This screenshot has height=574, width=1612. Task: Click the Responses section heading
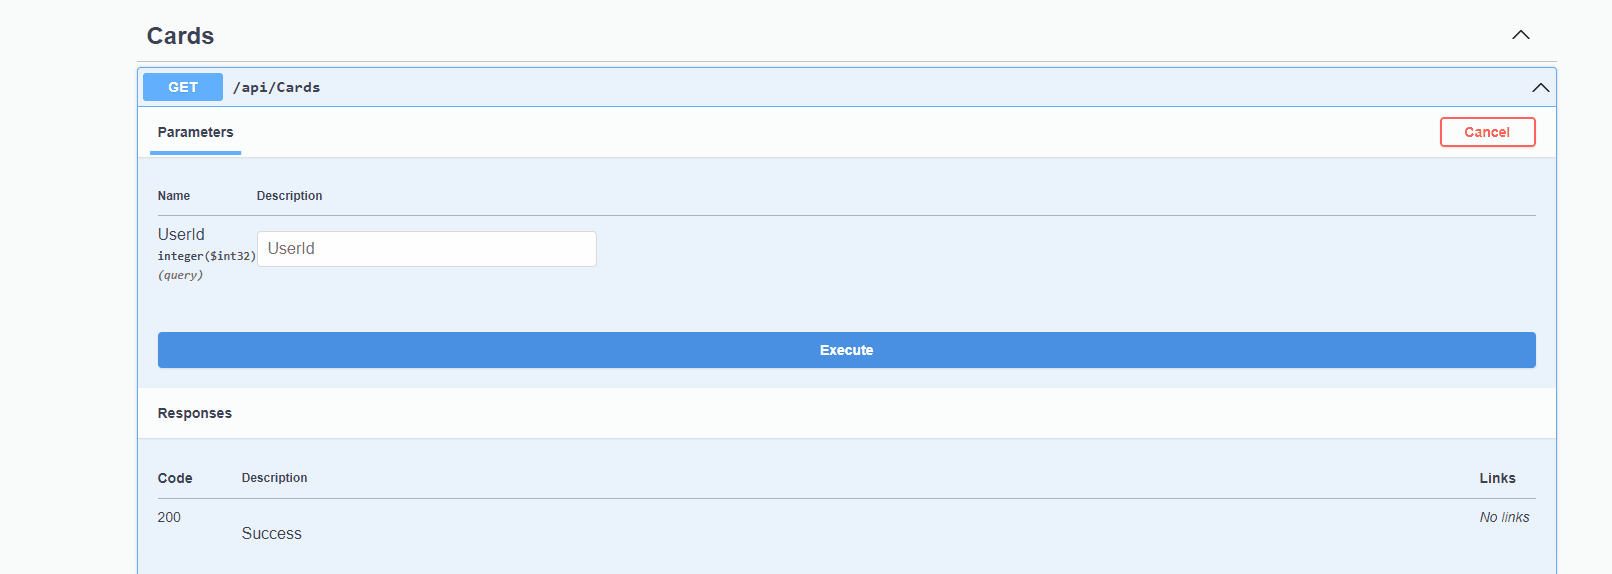pos(195,413)
